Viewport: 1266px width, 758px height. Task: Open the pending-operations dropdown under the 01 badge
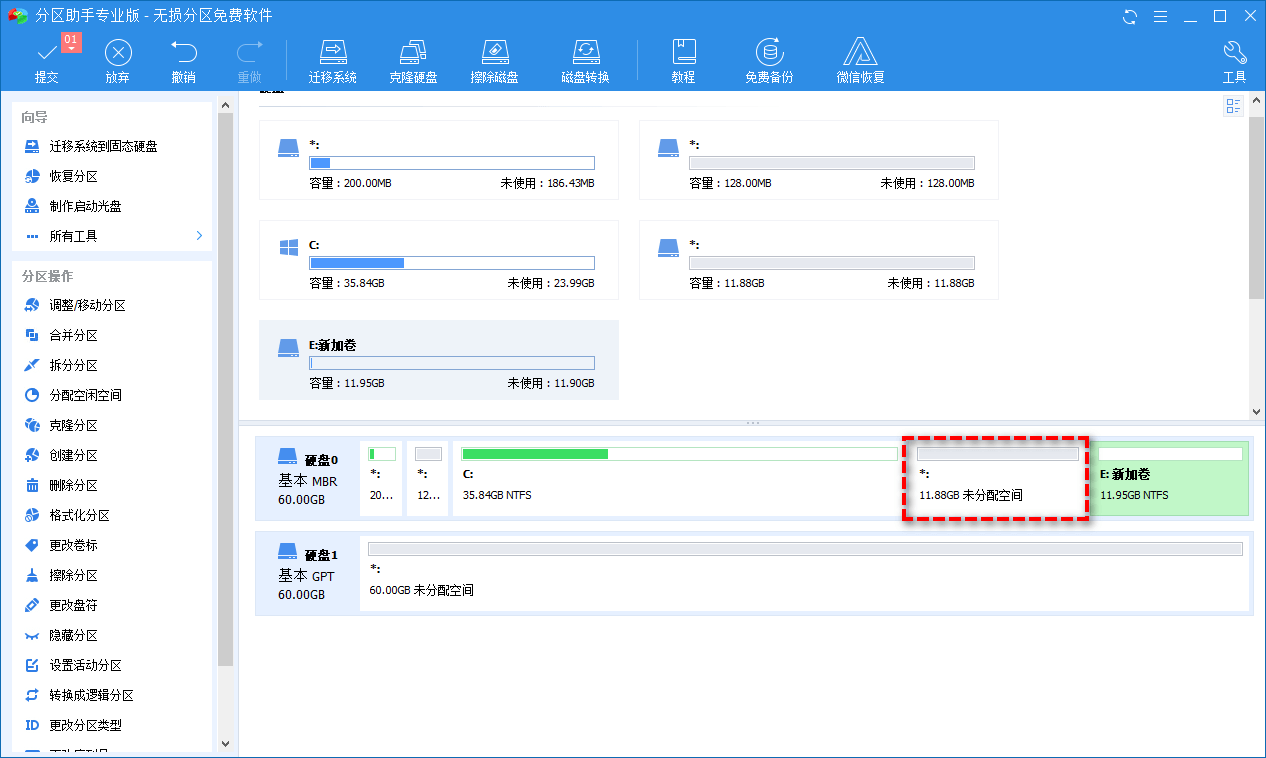71,47
